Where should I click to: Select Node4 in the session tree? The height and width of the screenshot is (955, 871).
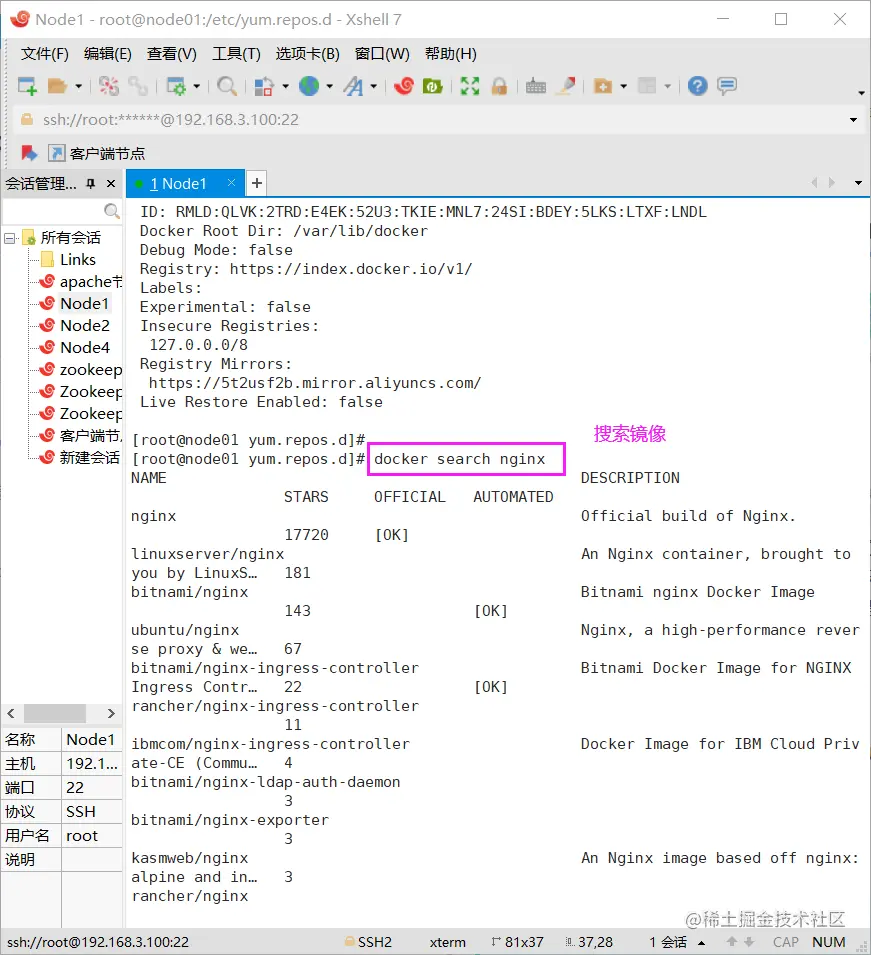(85, 347)
